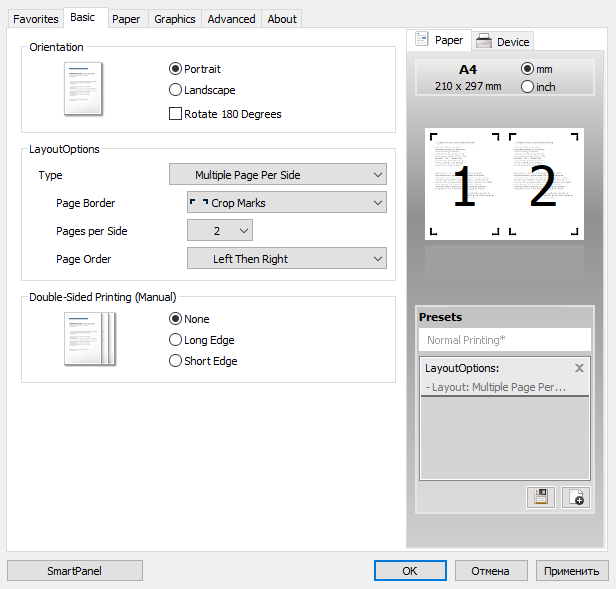Click the portrait orientation page preview icon

coord(84,87)
